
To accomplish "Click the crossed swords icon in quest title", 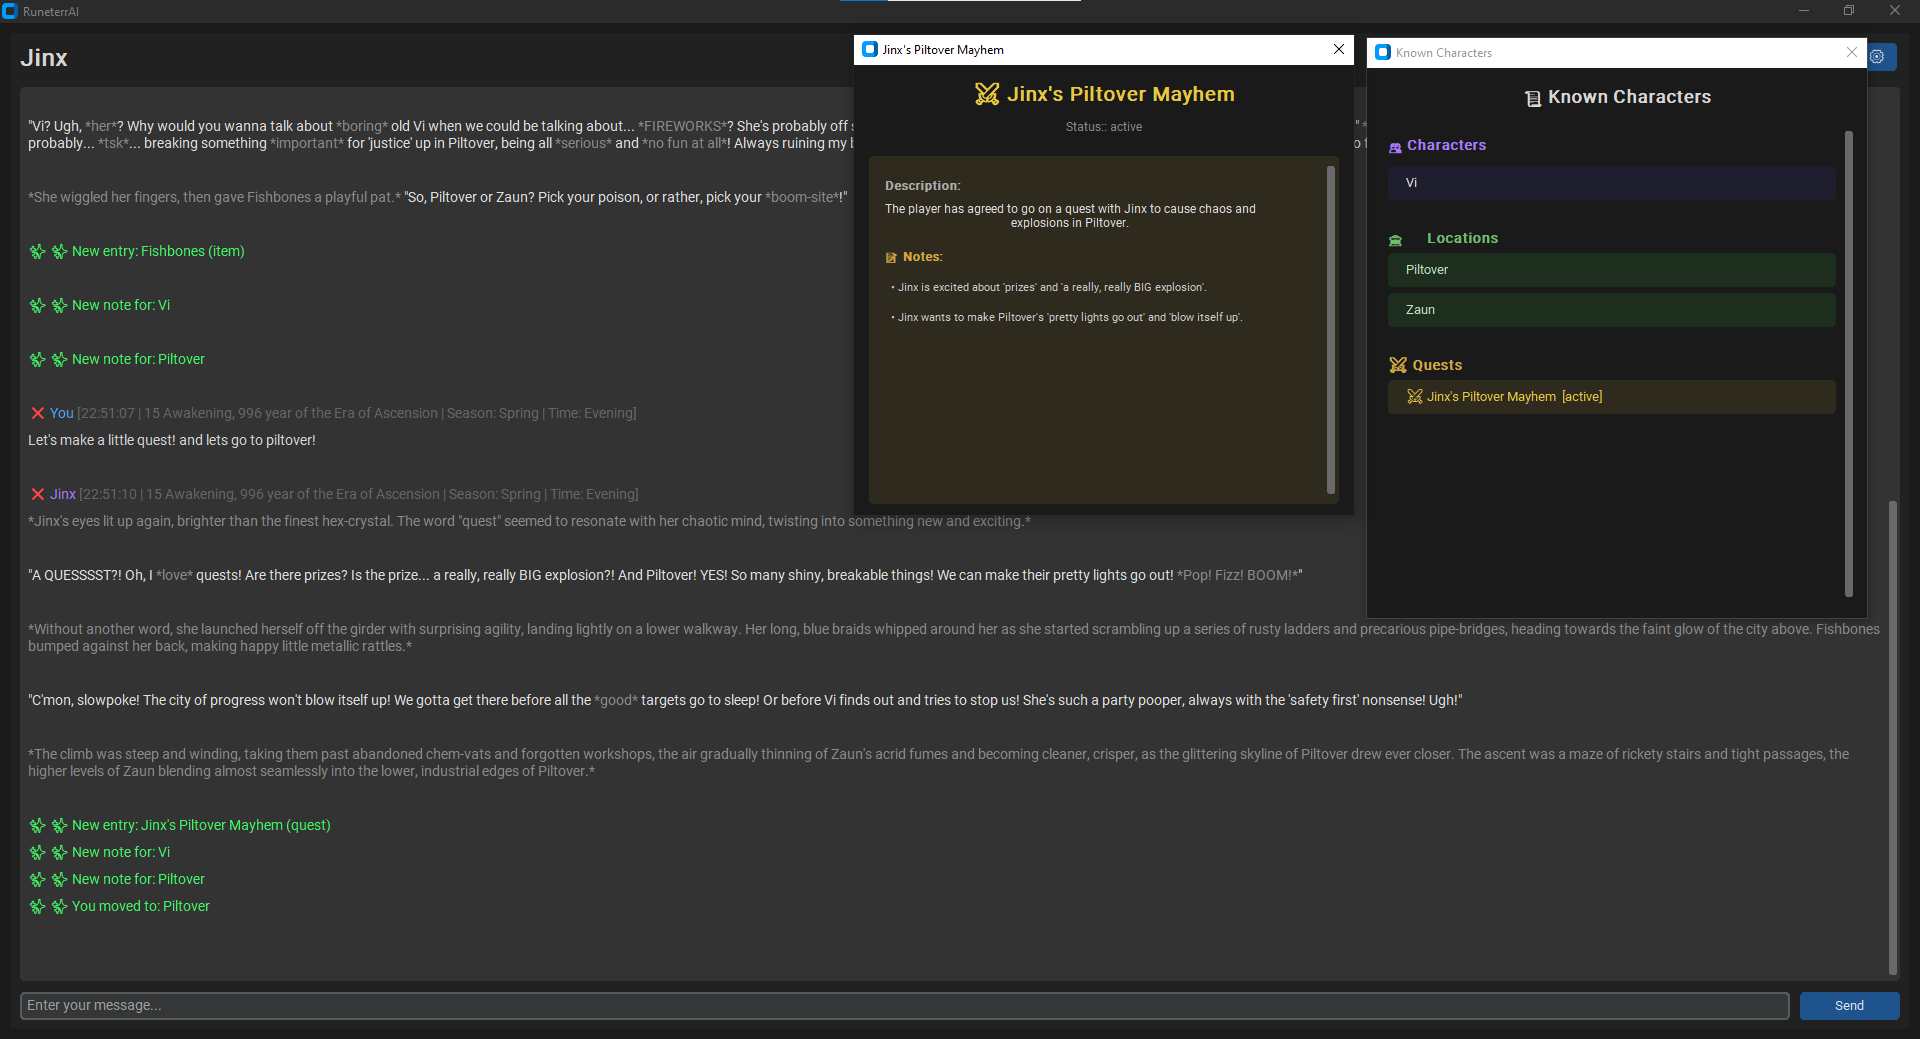I will click(x=987, y=94).
